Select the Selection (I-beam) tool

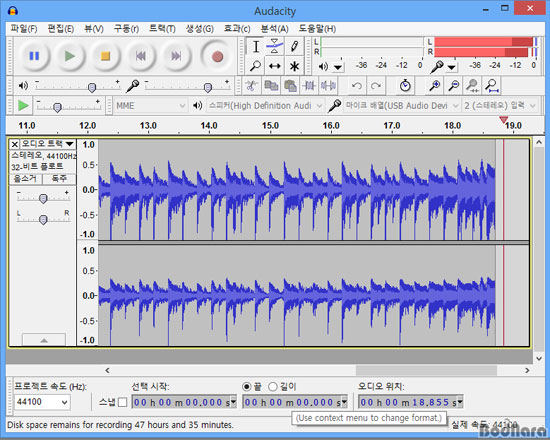coord(256,46)
